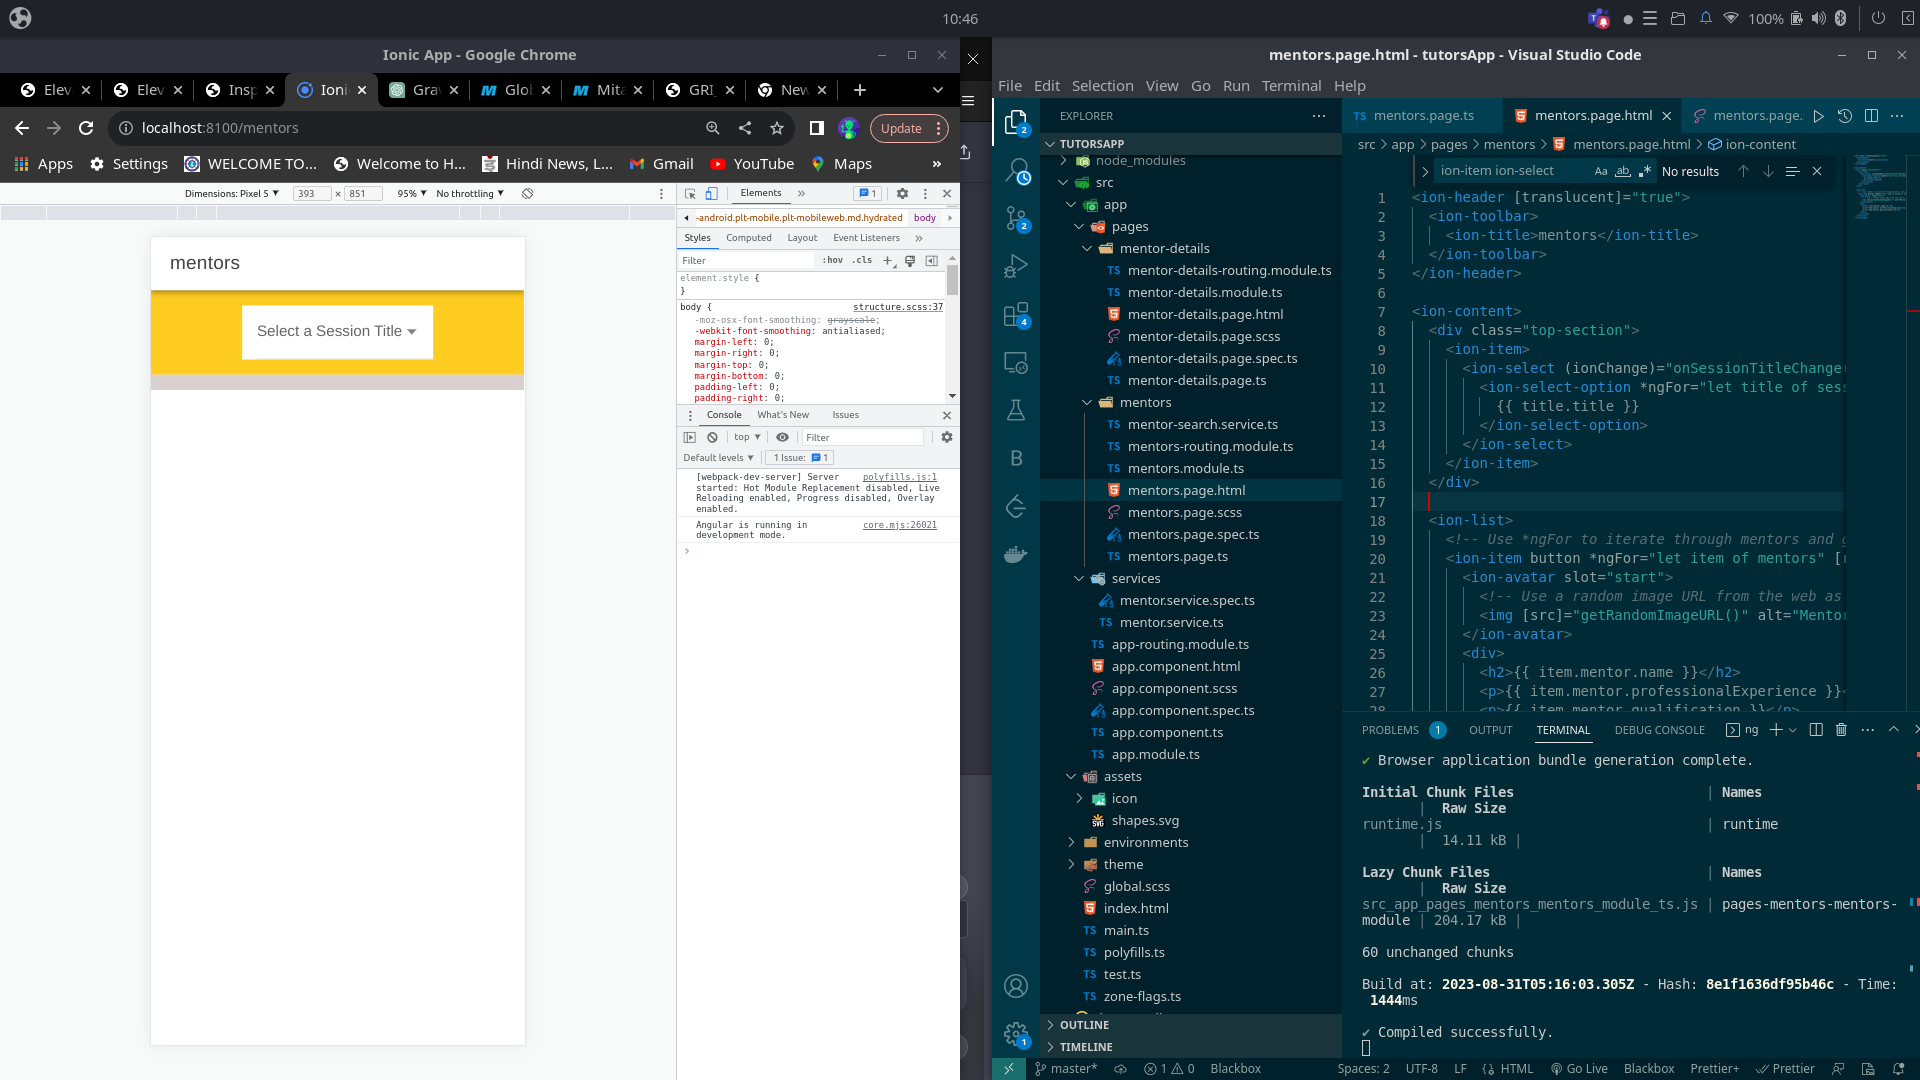This screenshot has width=1920, height=1080.
Task: Open the Select a Session Title dropdown
Action: [x=337, y=332]
